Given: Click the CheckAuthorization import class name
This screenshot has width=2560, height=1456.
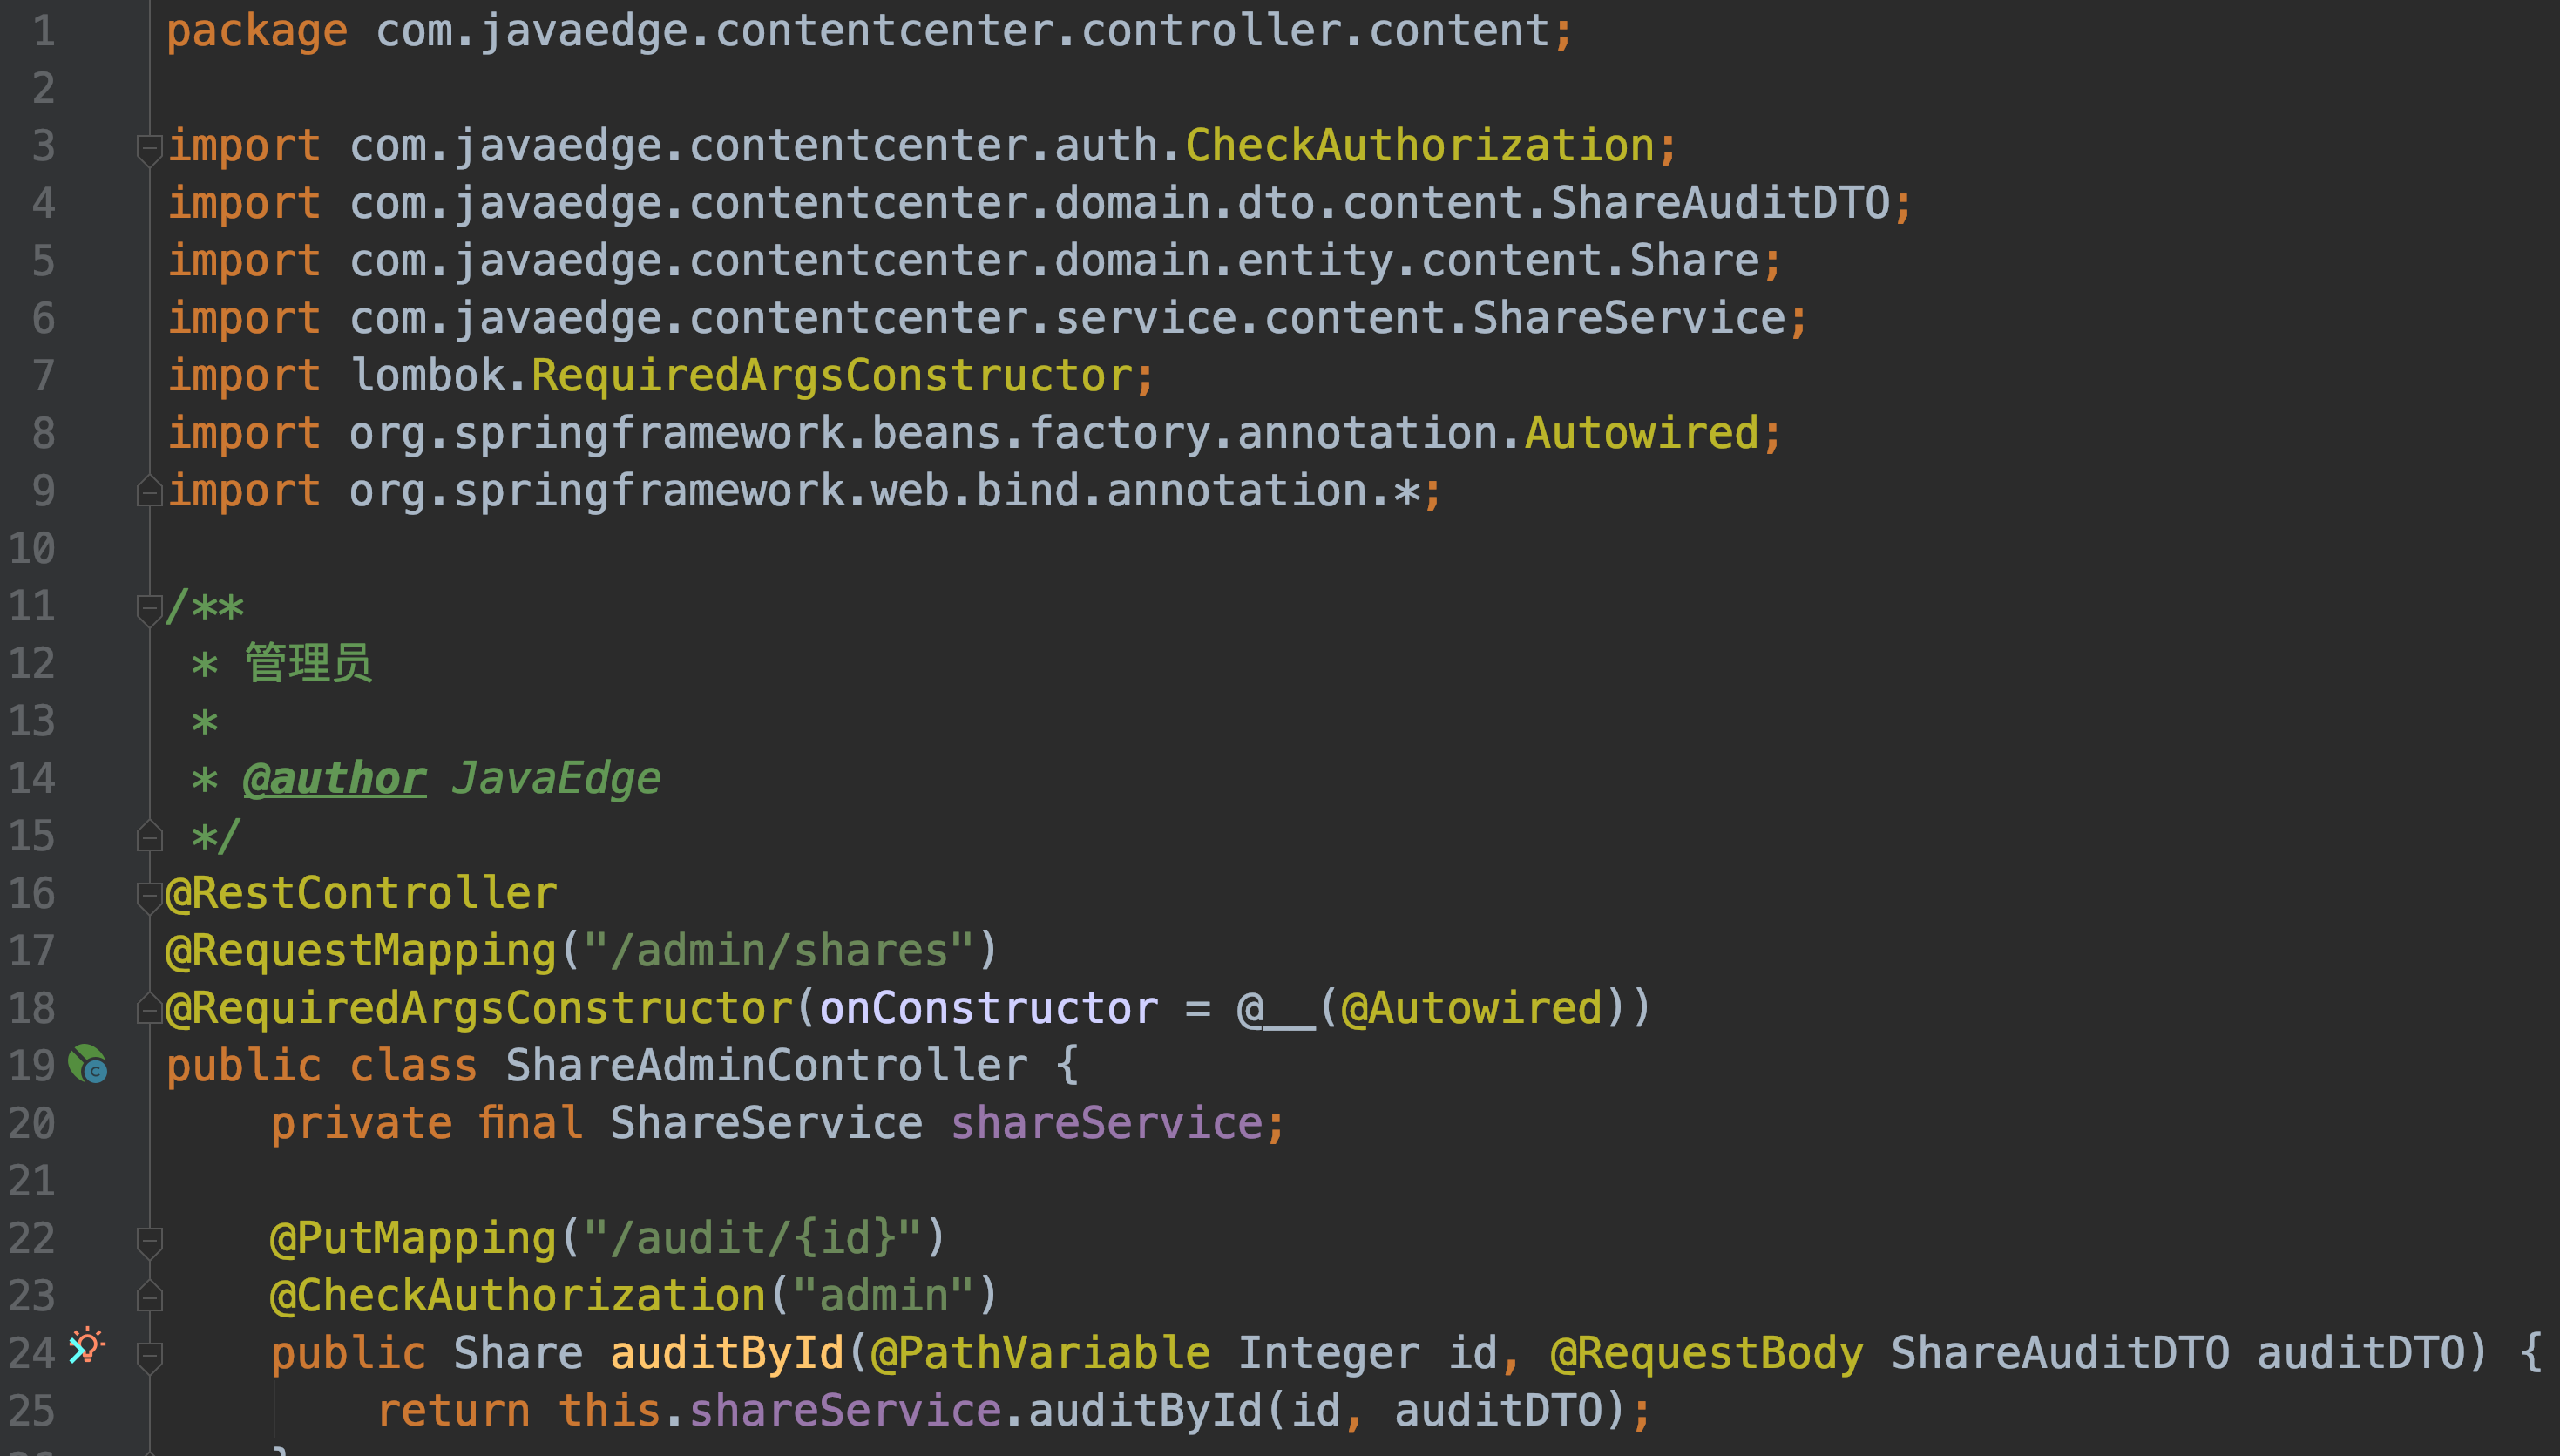Looking at the screenshot, I should [x=1420, y=146].
